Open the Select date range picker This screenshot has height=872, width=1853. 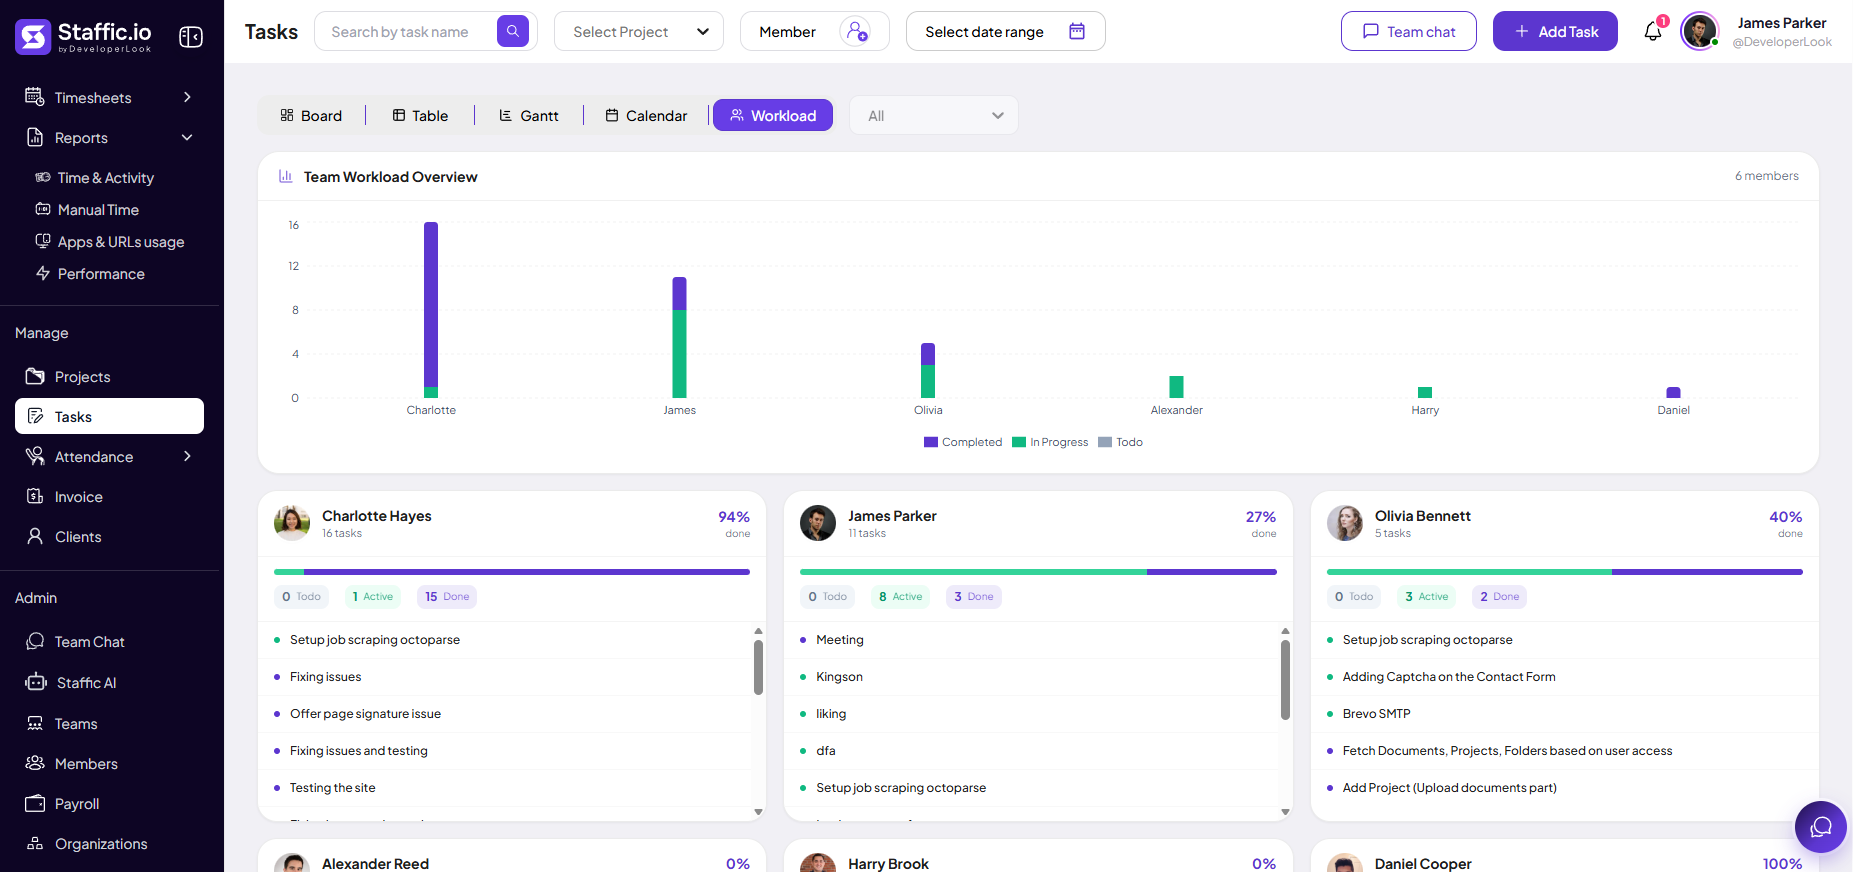tap(1005, 31)
